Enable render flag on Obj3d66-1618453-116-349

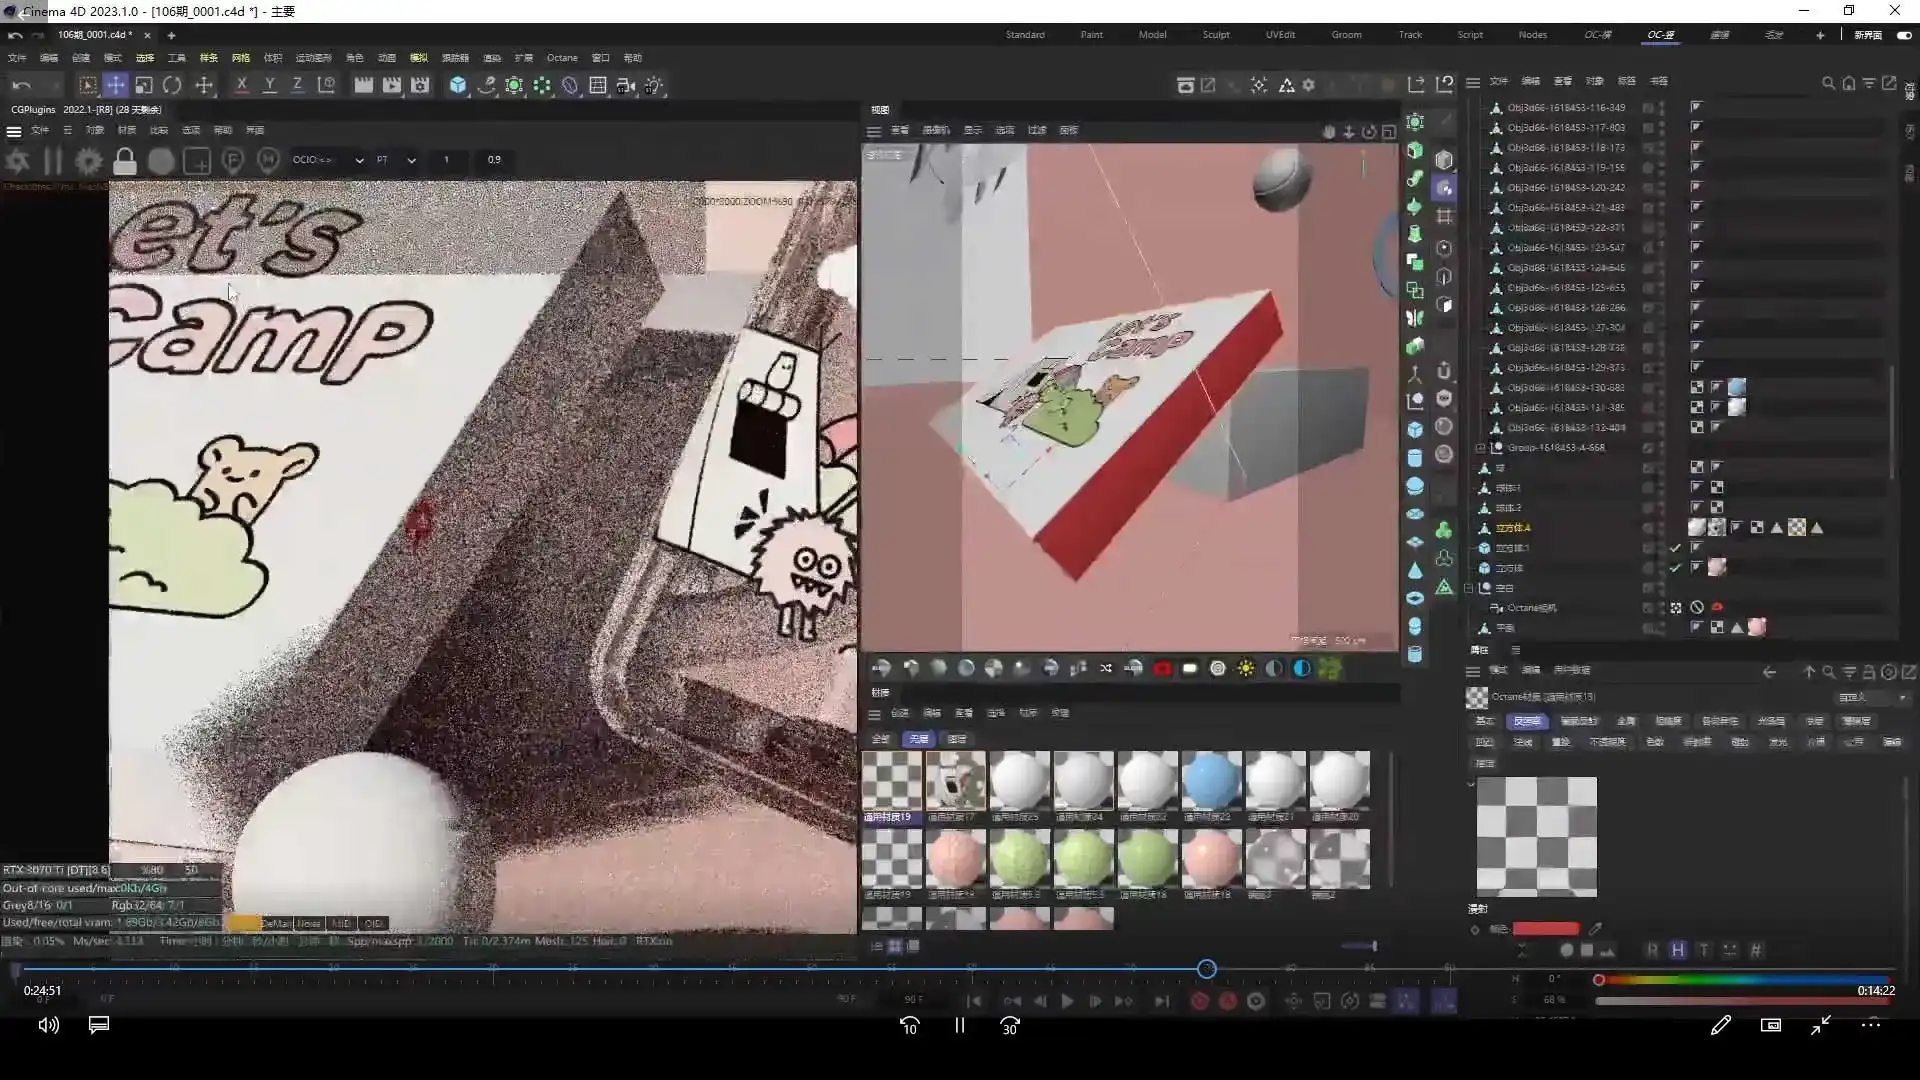pos(1696,107)
